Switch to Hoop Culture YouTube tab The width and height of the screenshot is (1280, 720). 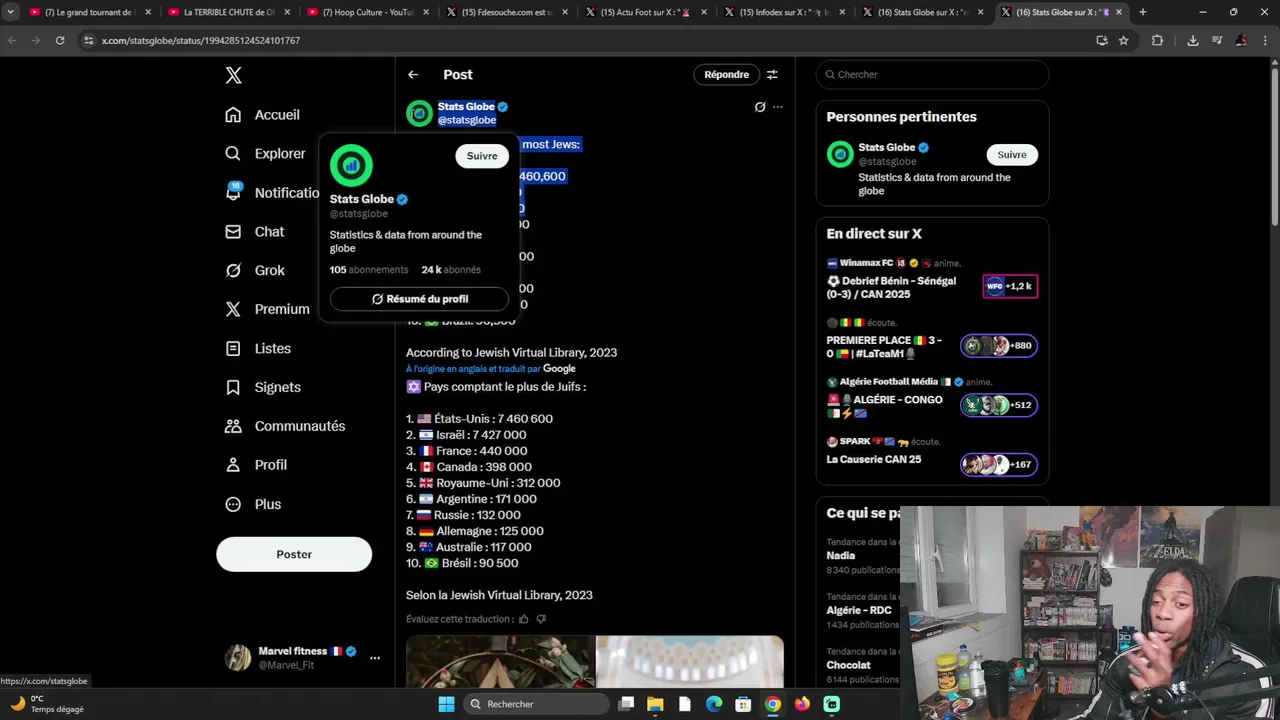click(366, 12)
